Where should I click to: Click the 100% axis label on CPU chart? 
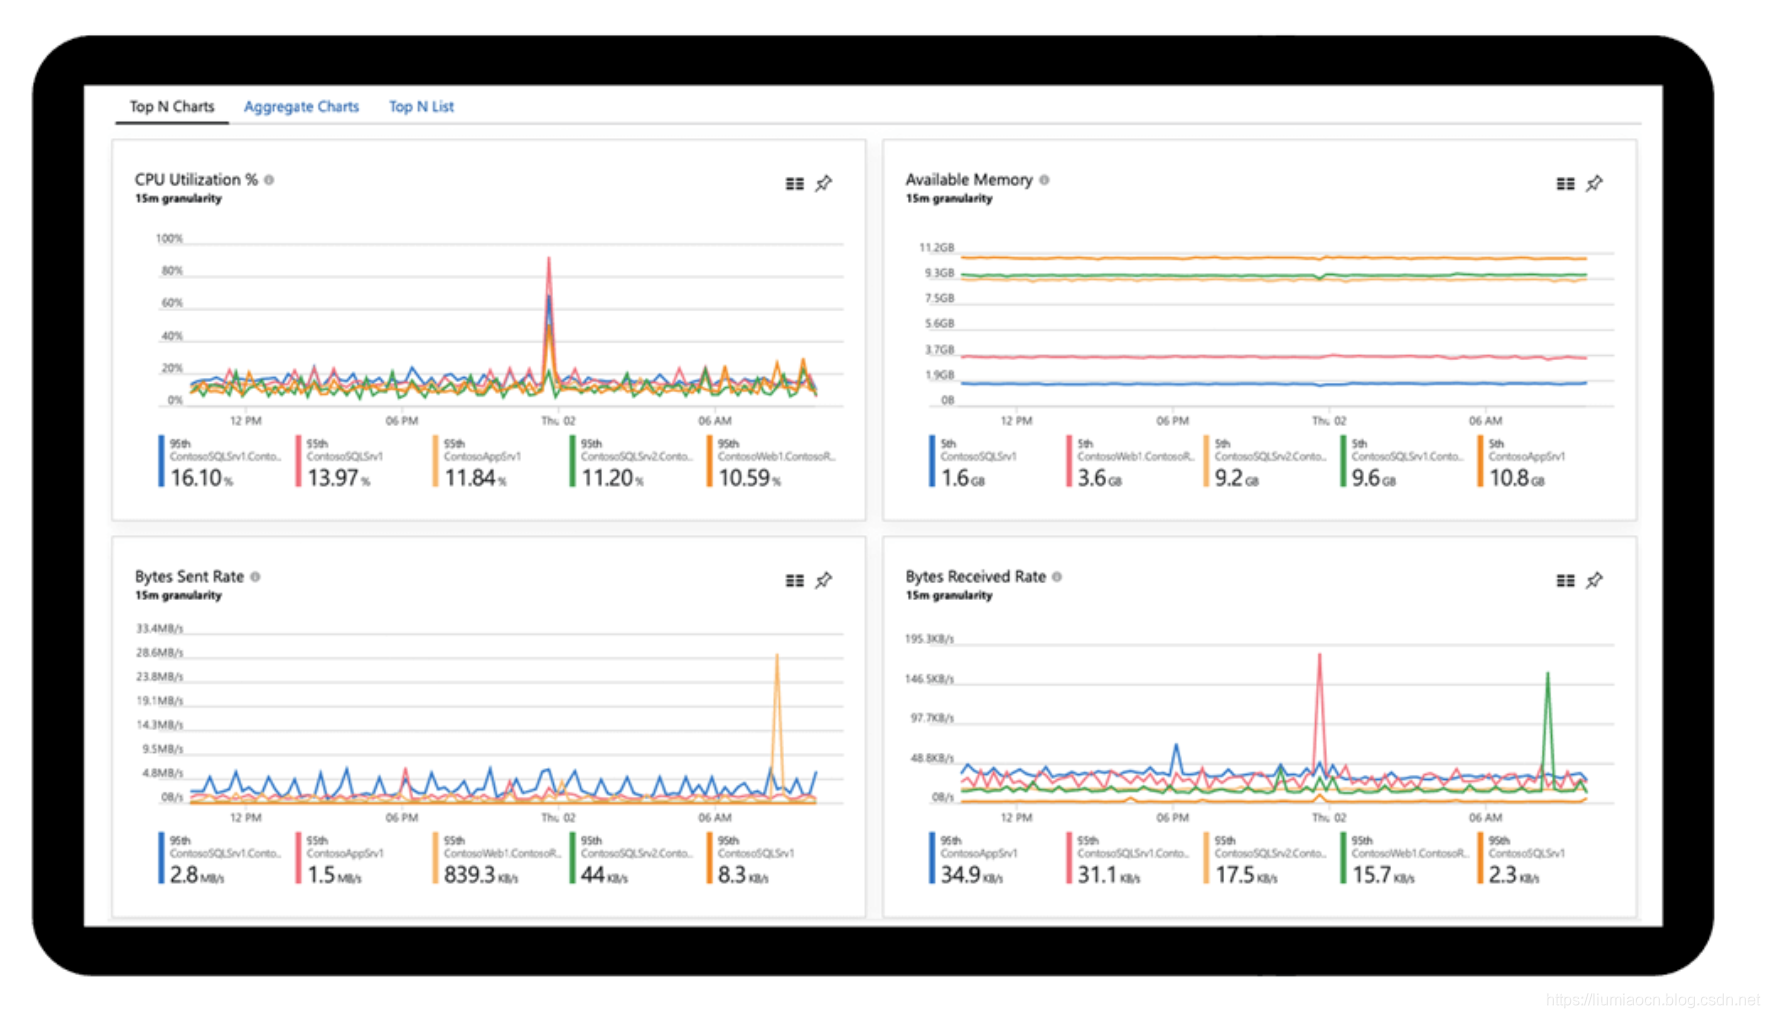pos(169,239)
